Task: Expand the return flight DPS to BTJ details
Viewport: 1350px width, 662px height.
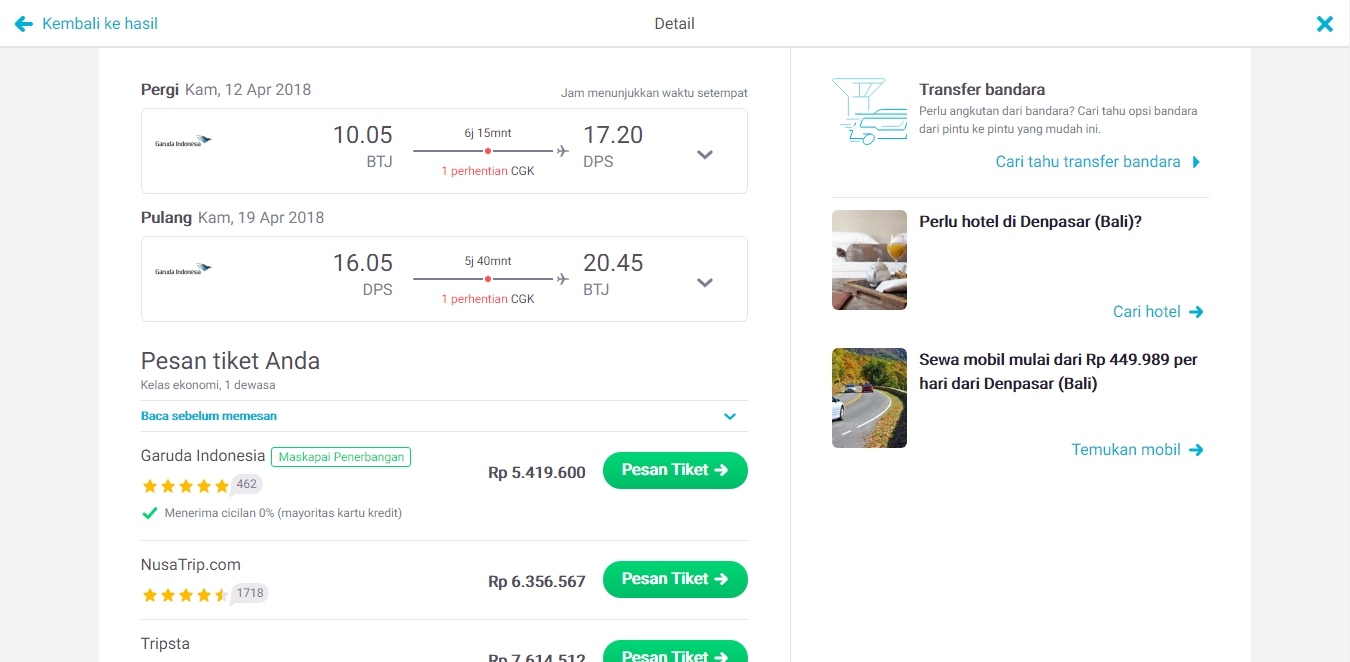Action: [705, 282]
